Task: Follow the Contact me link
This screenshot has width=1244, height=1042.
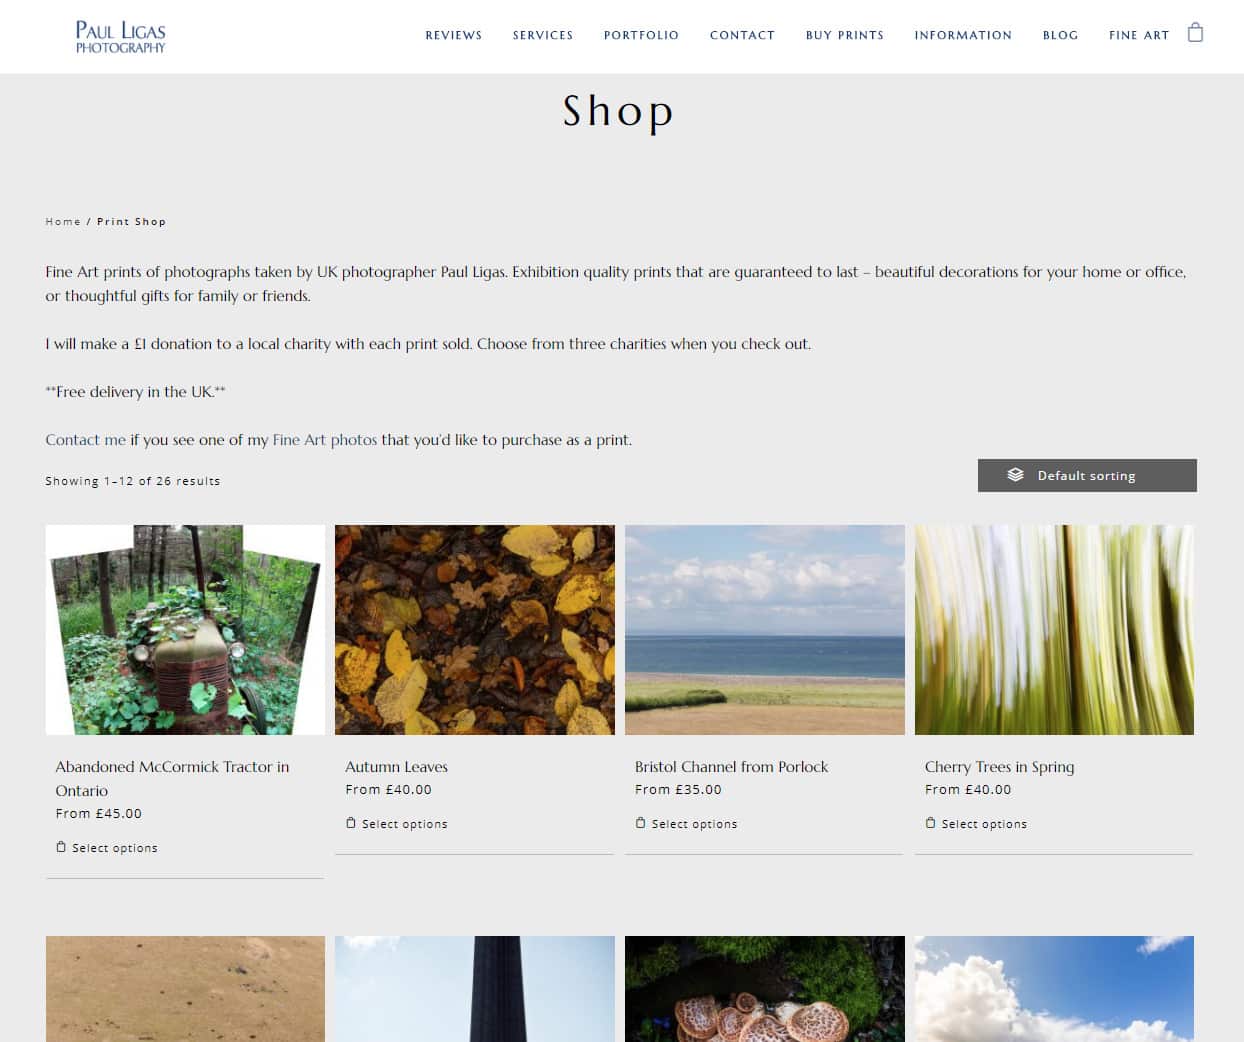Action: pyautogui.click(x=86, y=440)
